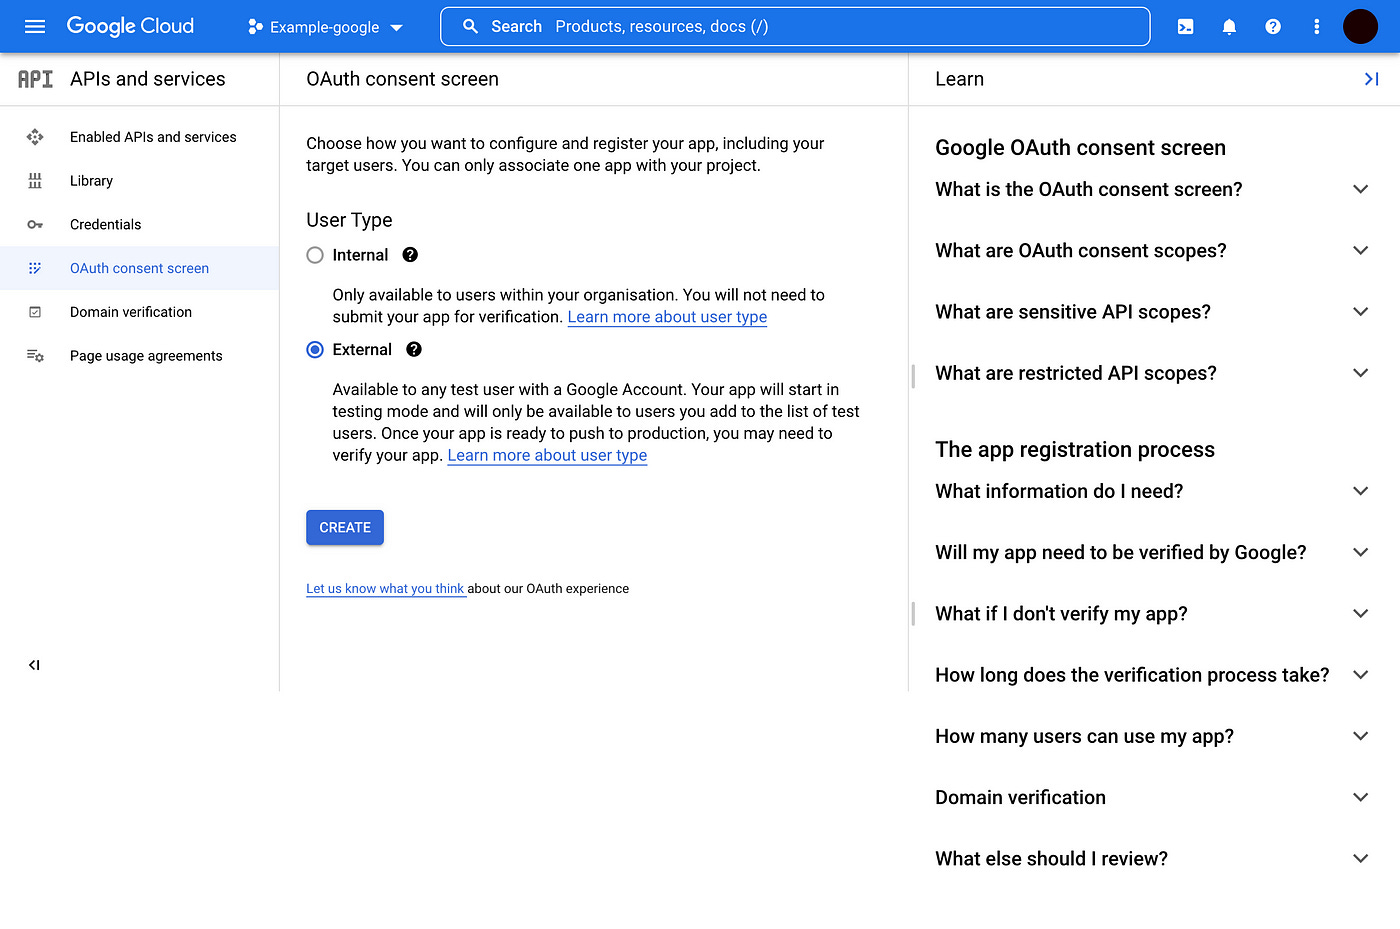This screenshot has height=929, width=1400.
Task: Click the External user type help icon
Action: [413, 349]
